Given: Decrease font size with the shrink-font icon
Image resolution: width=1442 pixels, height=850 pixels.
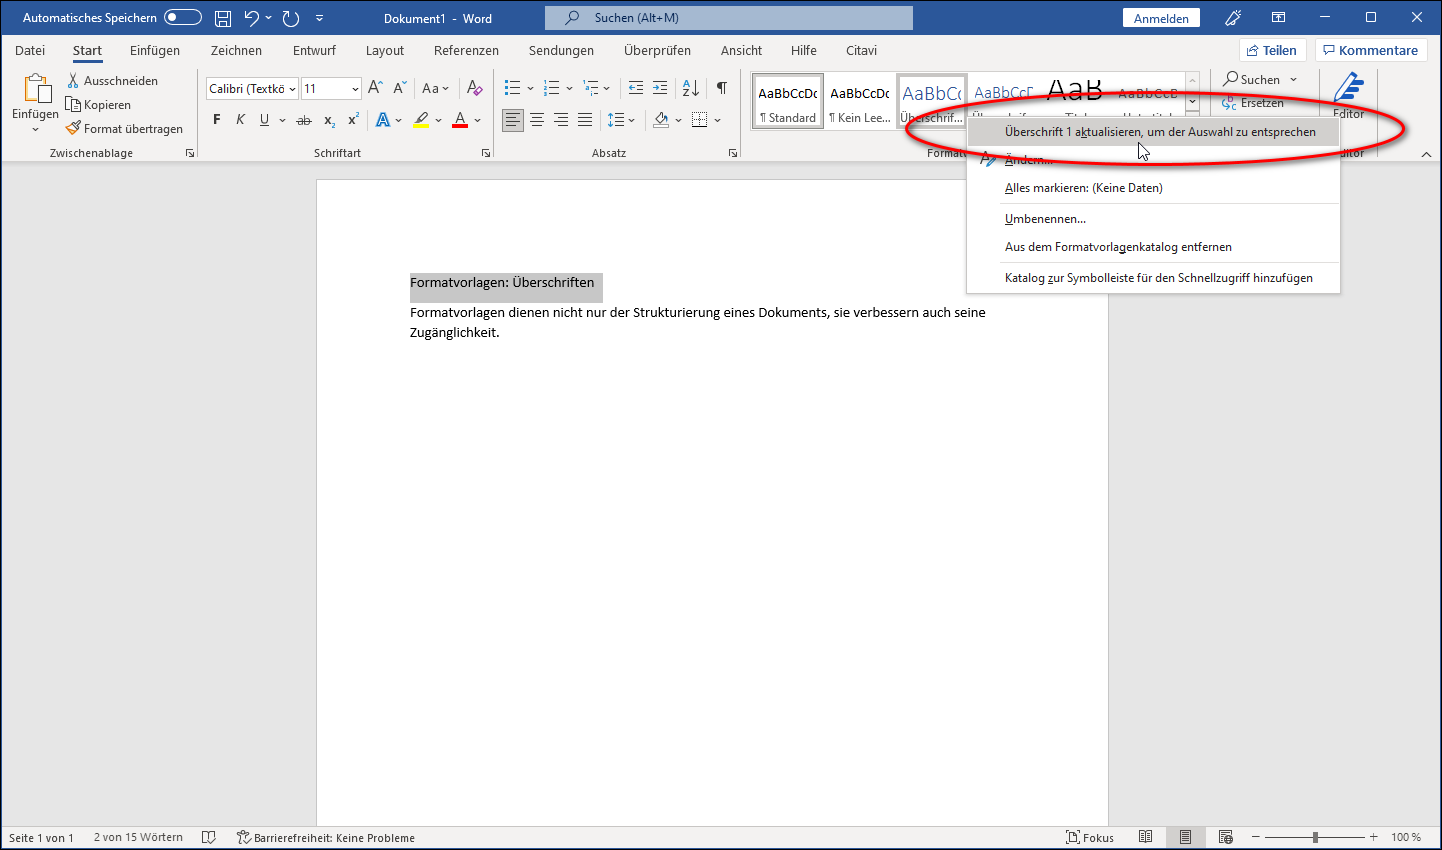Looking at the screenshot, I should point(399,89).
